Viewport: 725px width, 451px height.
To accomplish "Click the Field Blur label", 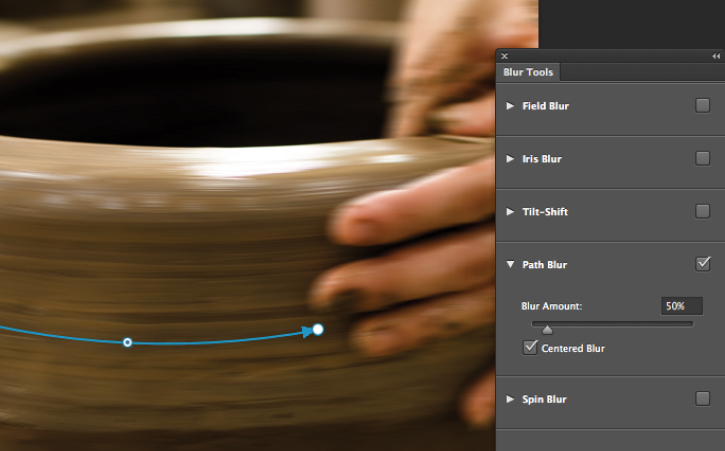I will pyautogui.click(x=546, y=106).
